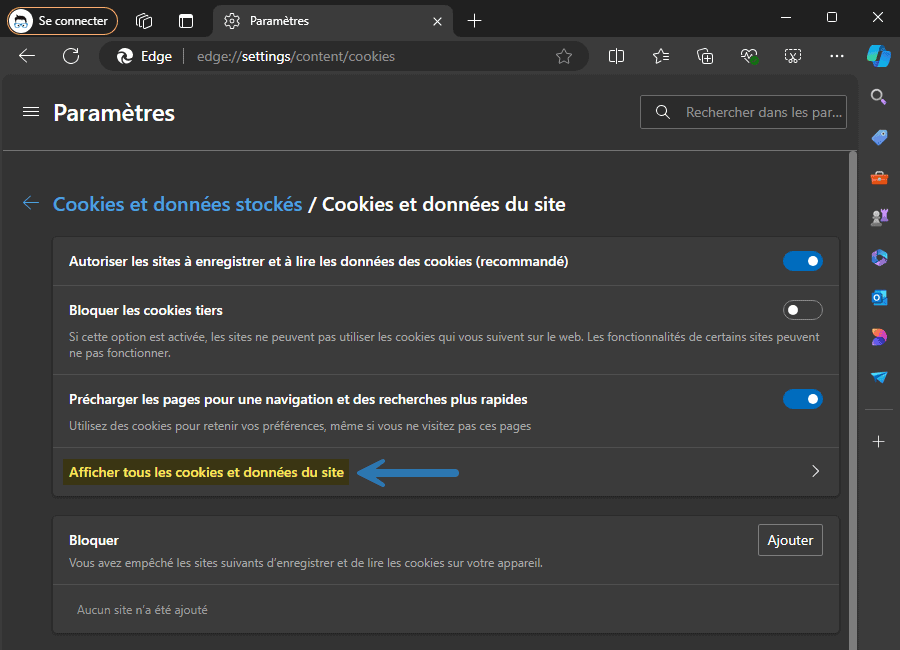Select the Paramètres tab
Screen dimensions: 900x650
[332, 21]
